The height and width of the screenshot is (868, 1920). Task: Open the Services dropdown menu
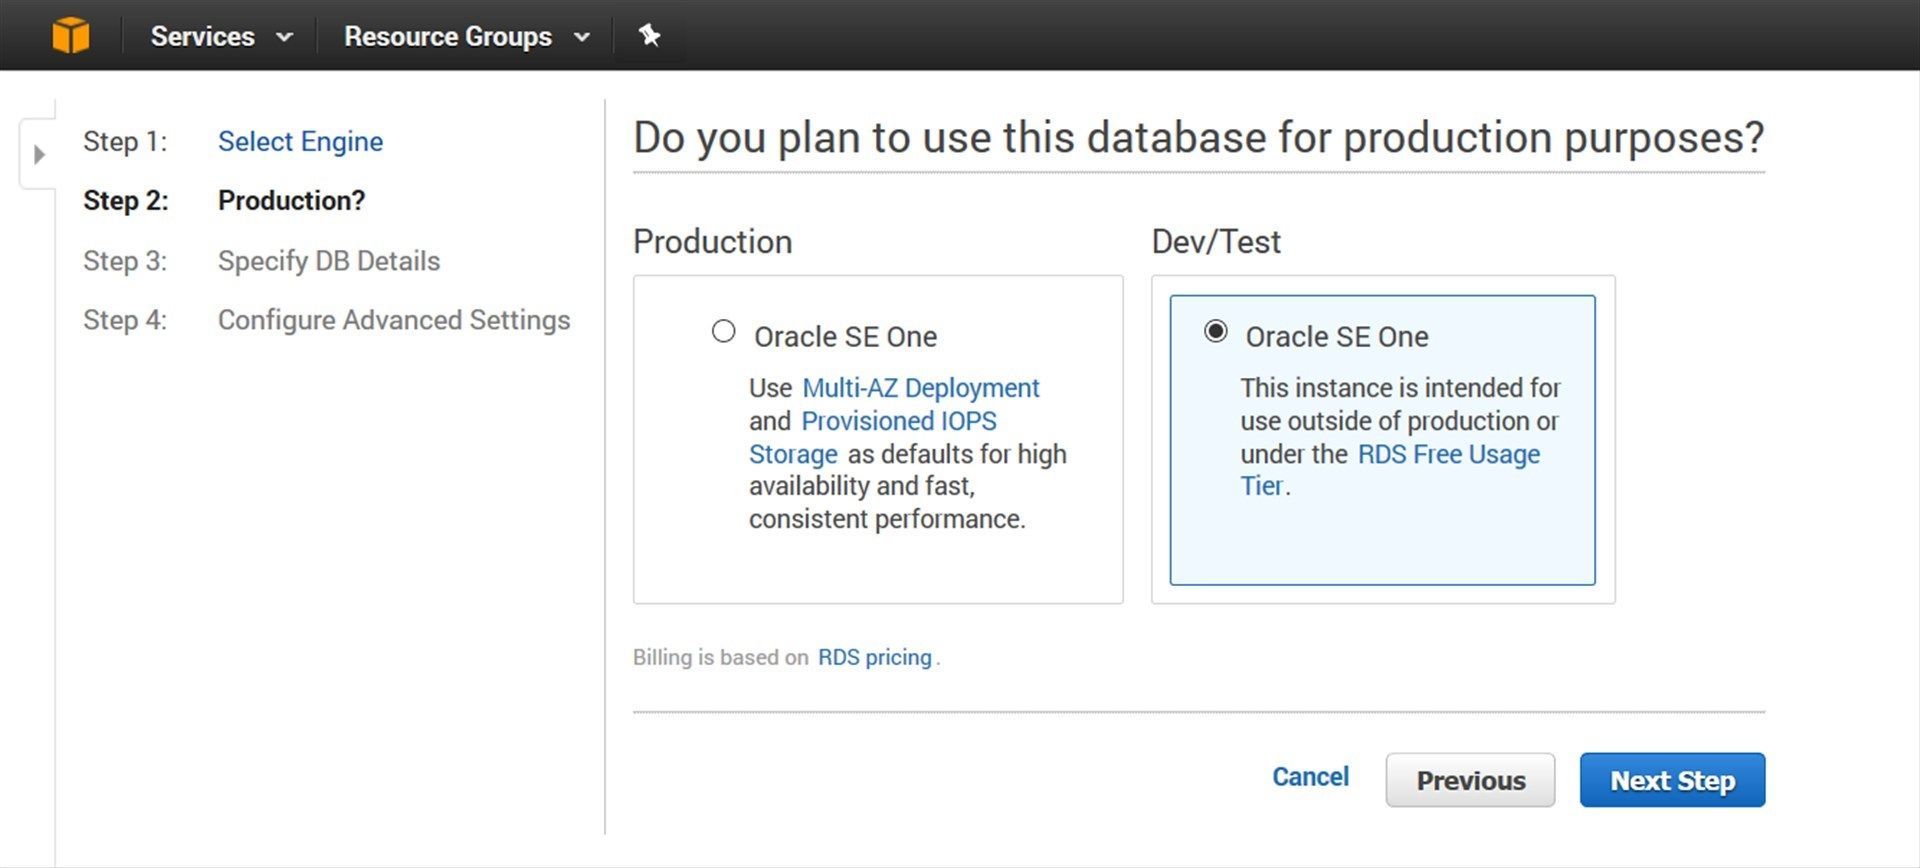click(221, 36)
